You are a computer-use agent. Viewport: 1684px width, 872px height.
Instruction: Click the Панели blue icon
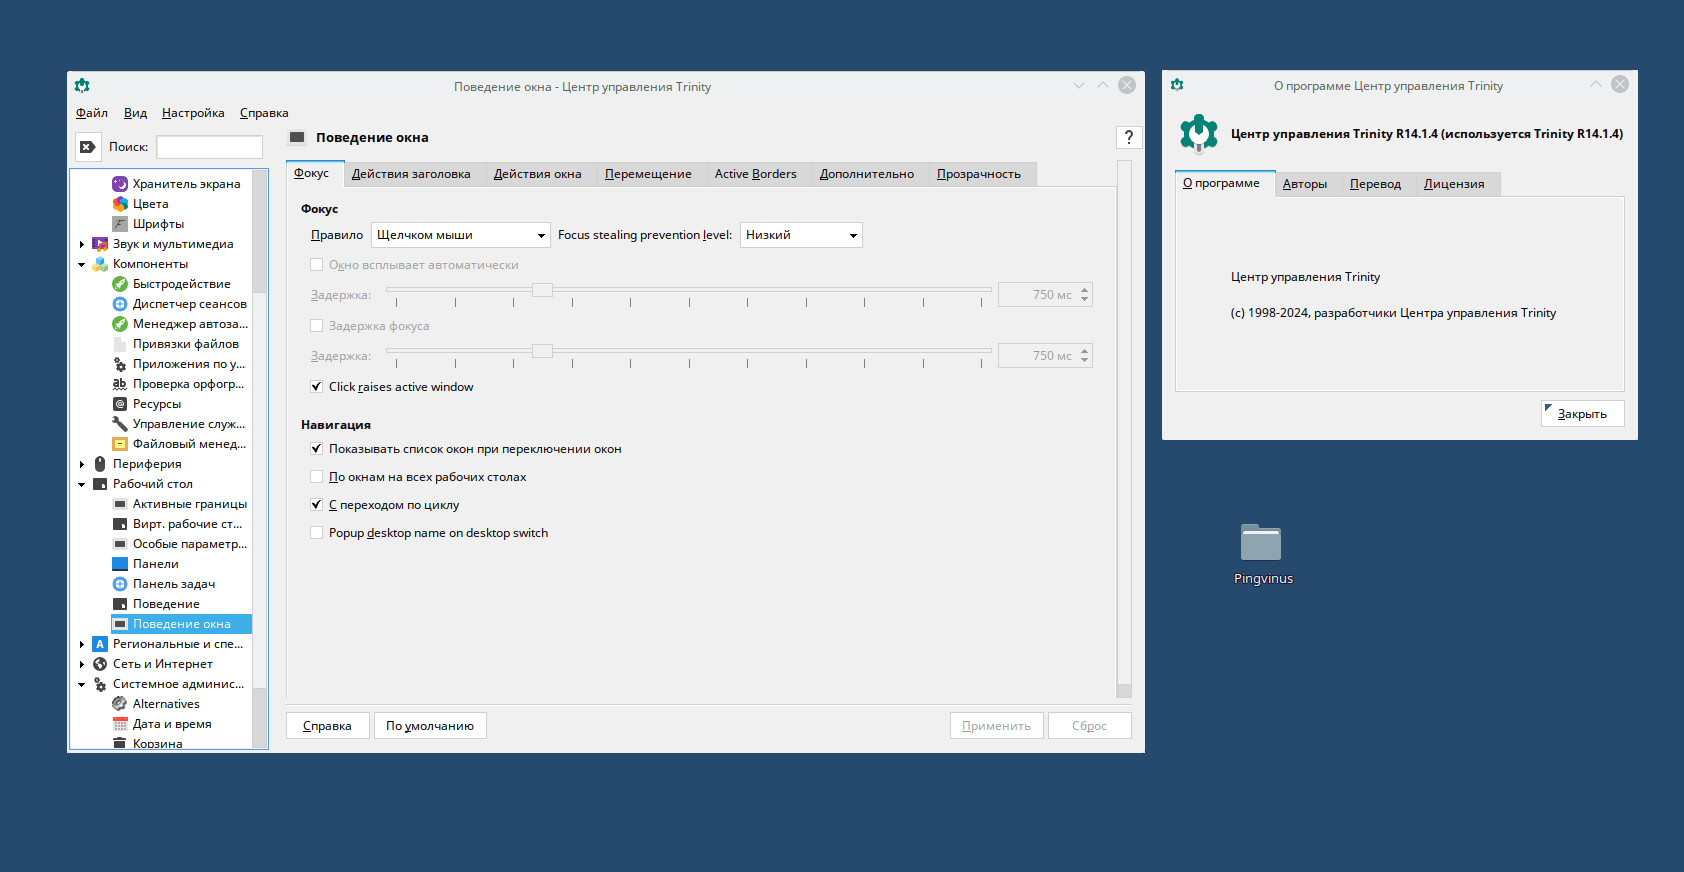click(120, 564)
